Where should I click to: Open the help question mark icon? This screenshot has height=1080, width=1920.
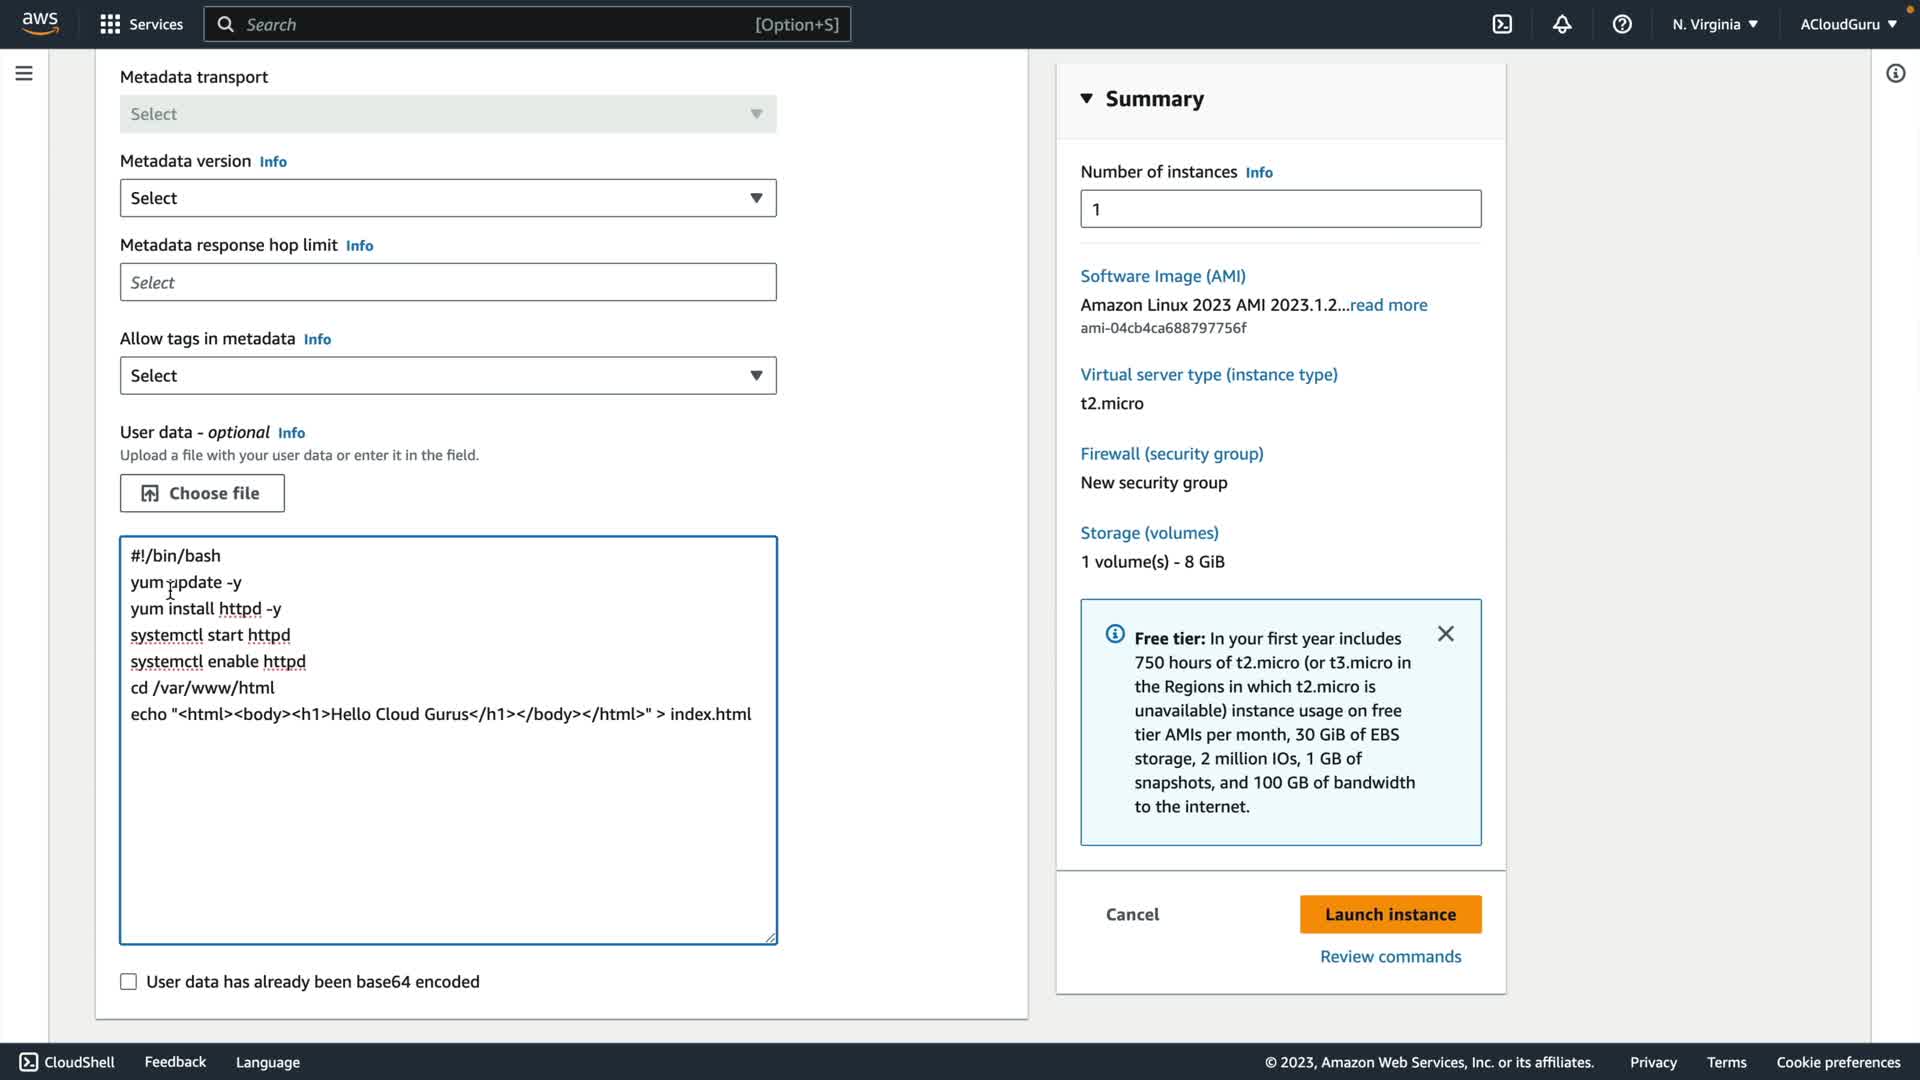[1622, 24]
